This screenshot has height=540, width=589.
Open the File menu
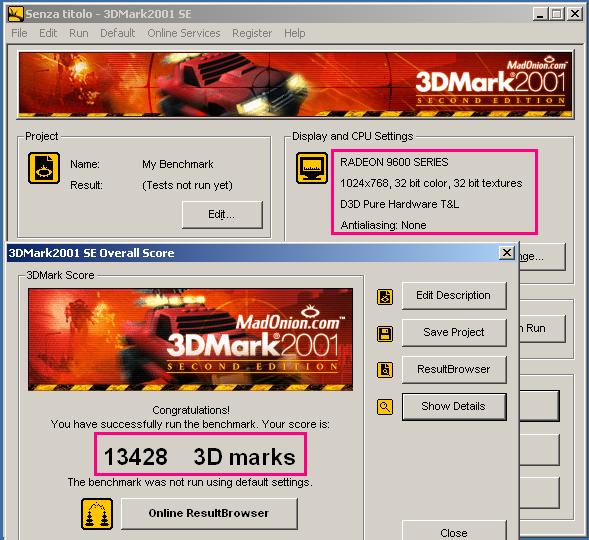pyautogui.click(x=19, y=33)
